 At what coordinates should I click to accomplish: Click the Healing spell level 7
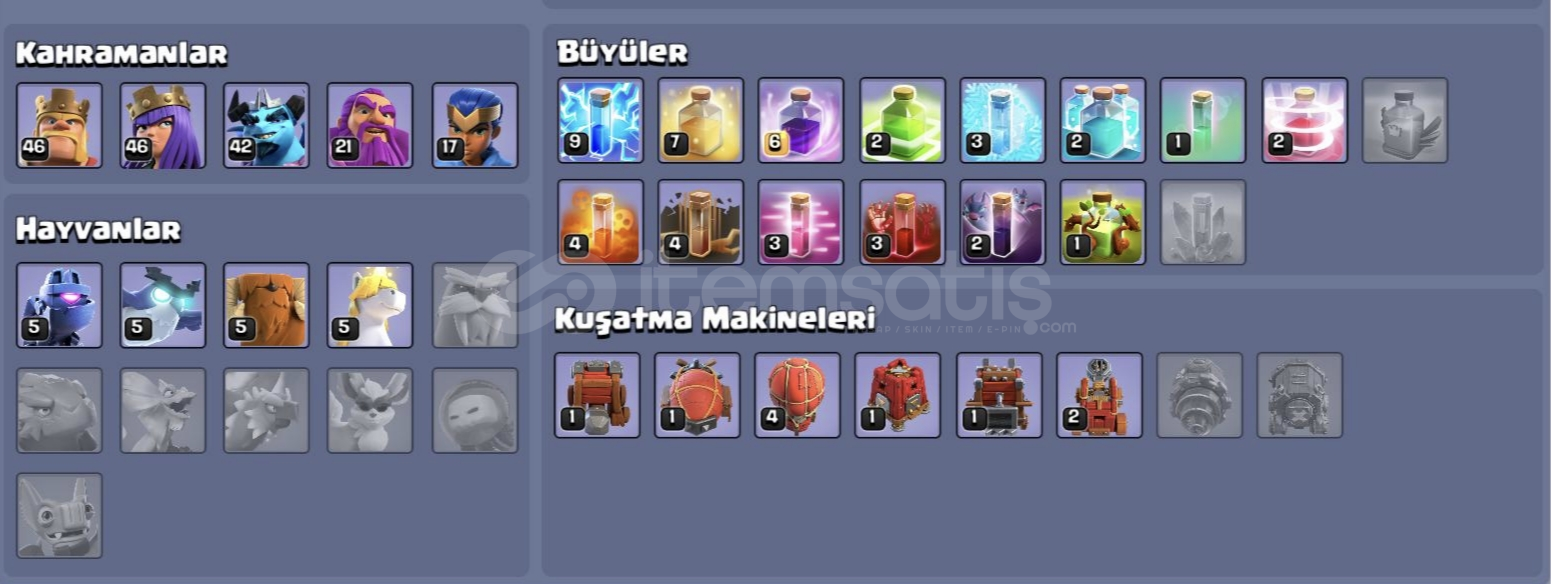click(x=701, y=120)
